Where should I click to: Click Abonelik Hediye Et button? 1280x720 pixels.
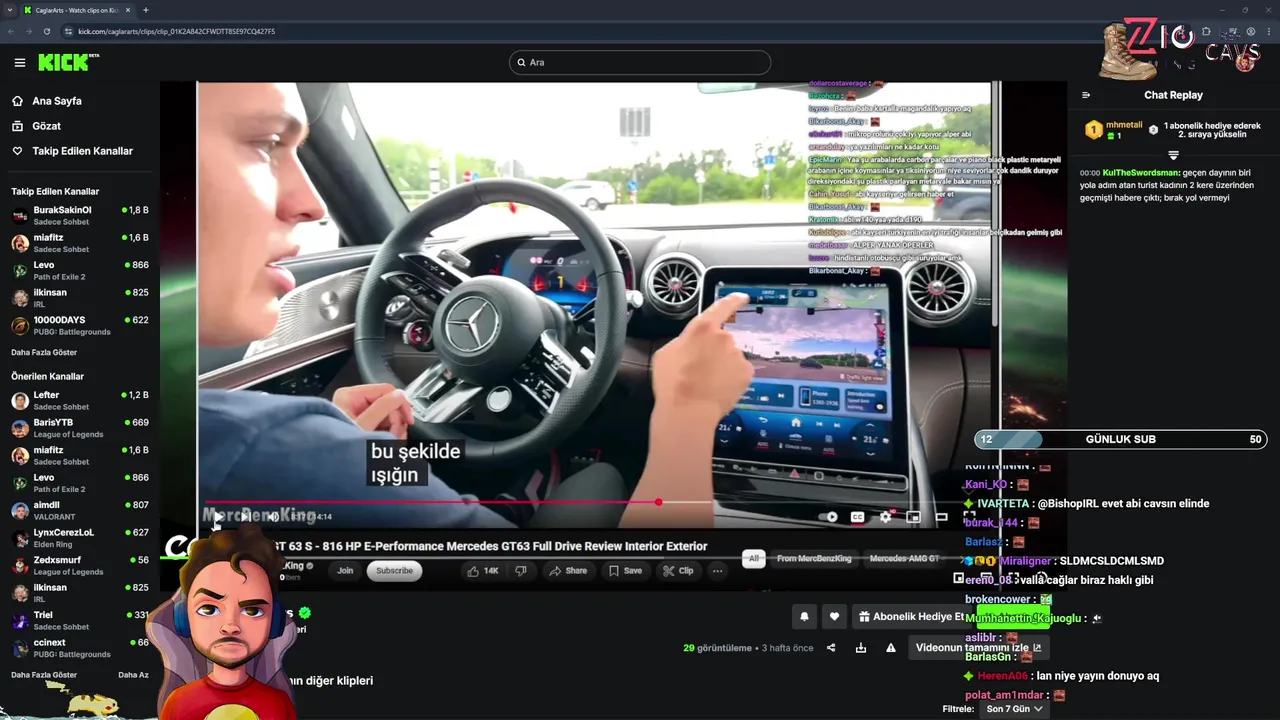[911, 617]
